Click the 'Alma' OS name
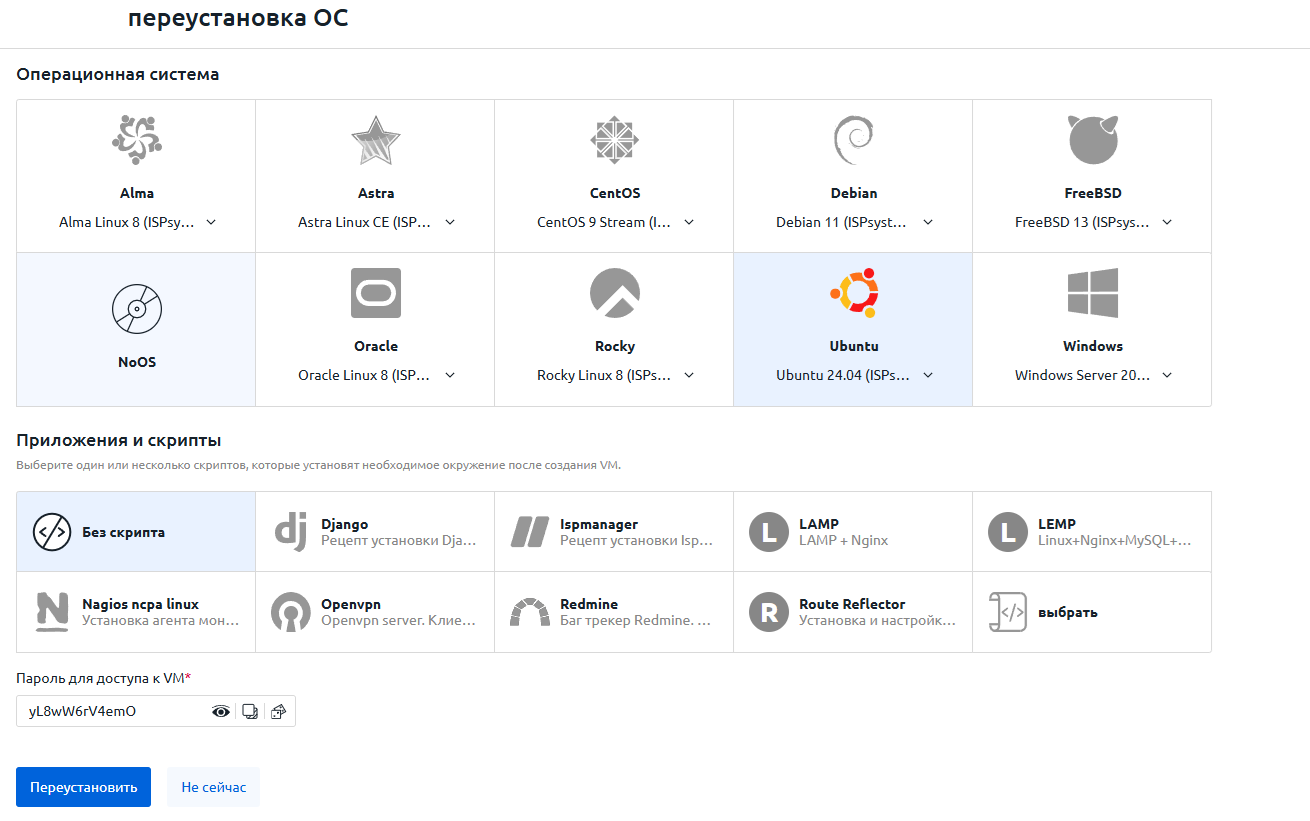 pyautogui.click(x=137, y=193)
